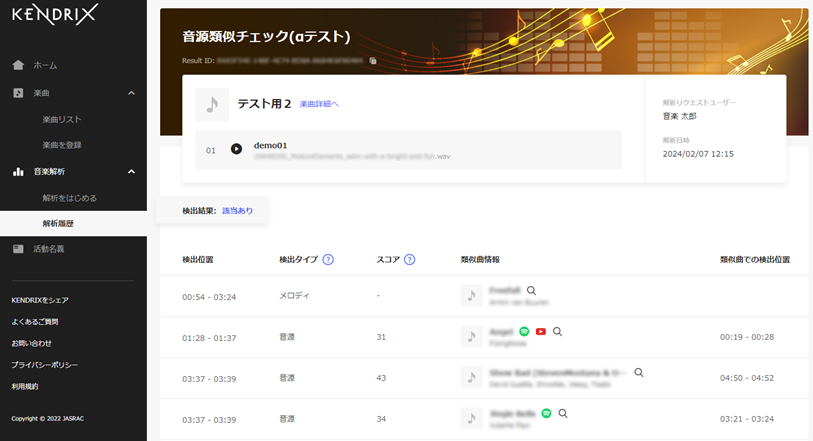Click the 該当あり detection result link
The width and height of the screenshot is (813, 441).
[x=237, y=211]
